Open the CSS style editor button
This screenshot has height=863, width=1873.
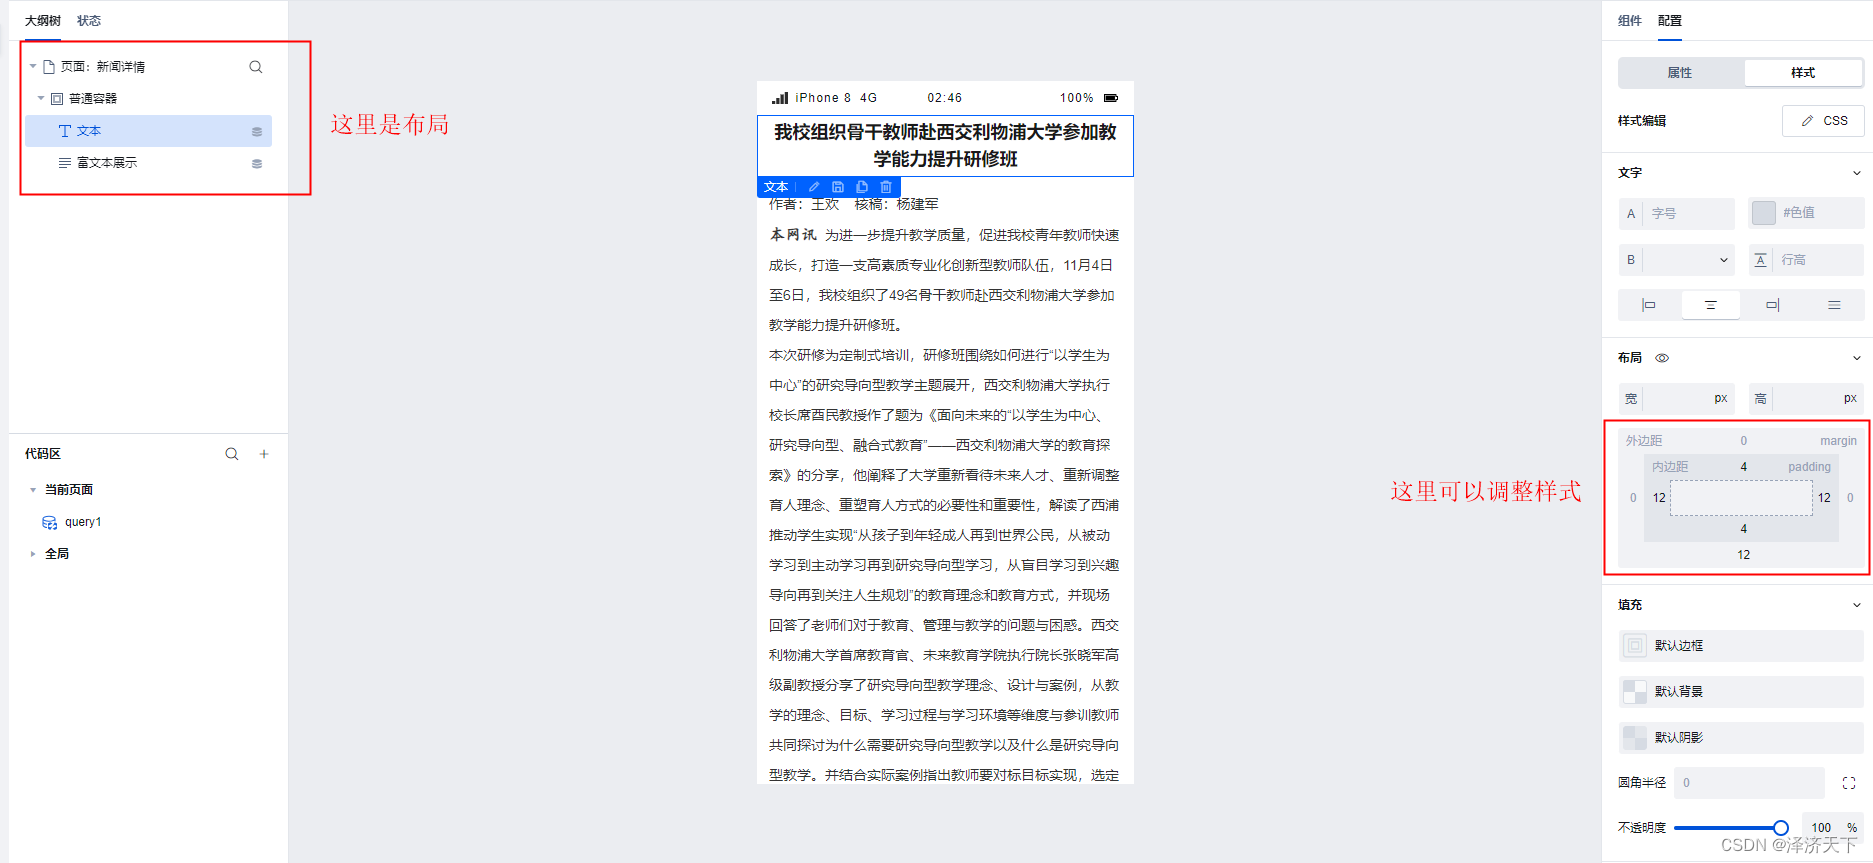1824,121
